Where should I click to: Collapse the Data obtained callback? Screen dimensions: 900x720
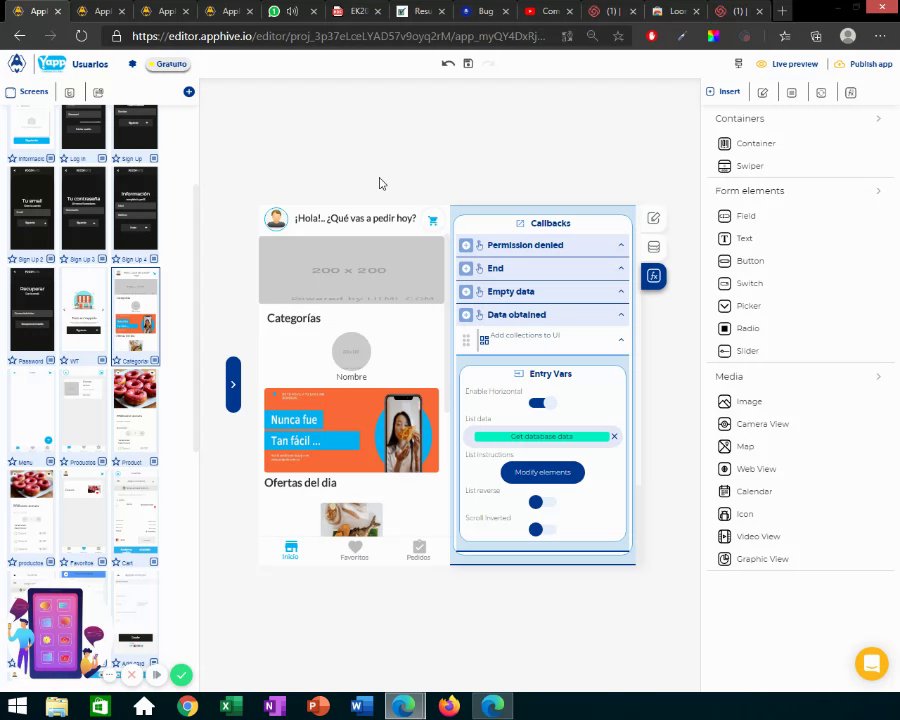point(621,315)
